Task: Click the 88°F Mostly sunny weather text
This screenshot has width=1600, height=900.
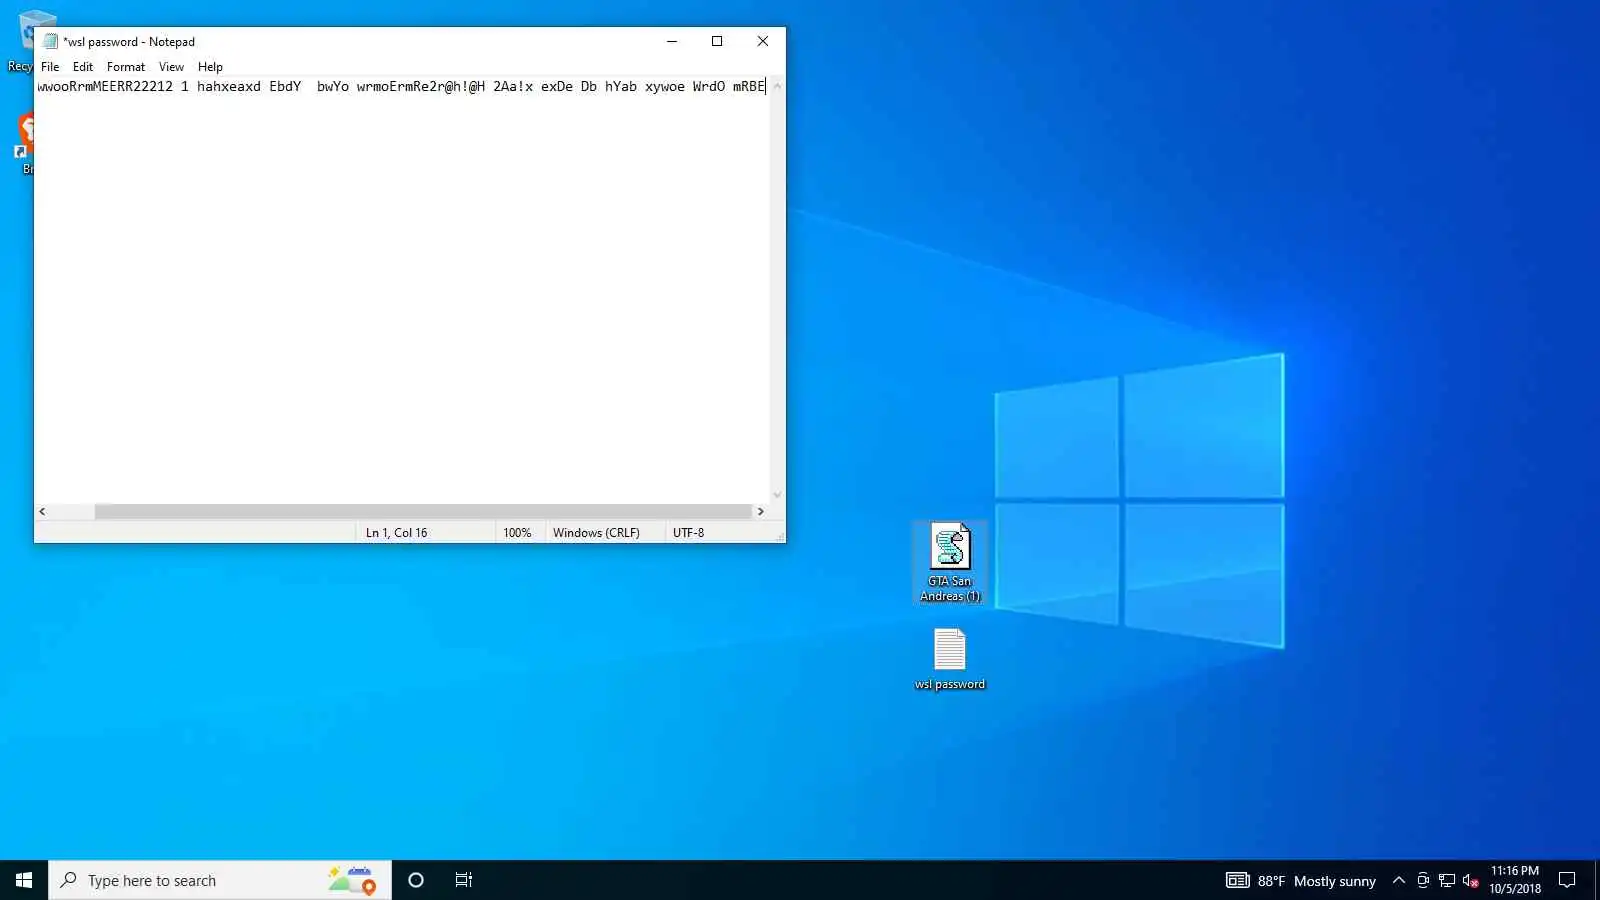Action: (1317, 881)
